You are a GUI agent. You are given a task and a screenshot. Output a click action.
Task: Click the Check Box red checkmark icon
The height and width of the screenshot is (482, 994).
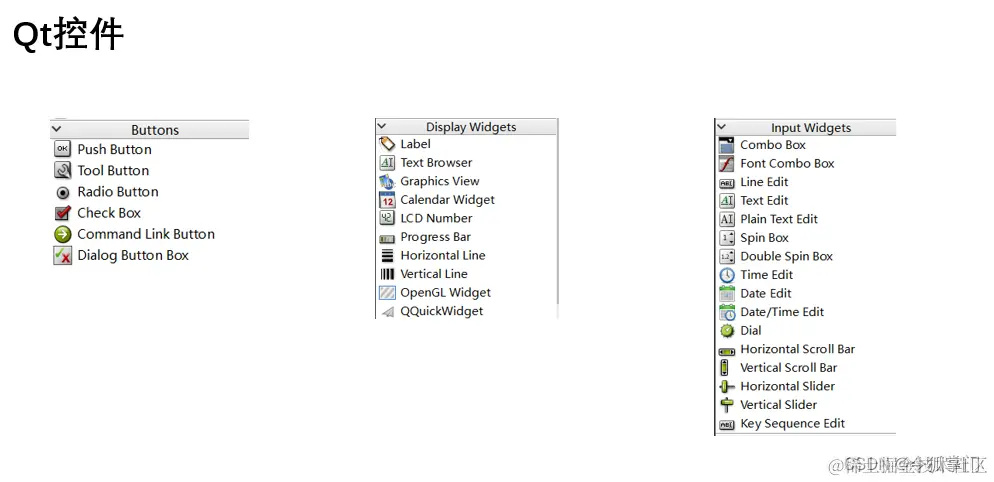(62, 213)
